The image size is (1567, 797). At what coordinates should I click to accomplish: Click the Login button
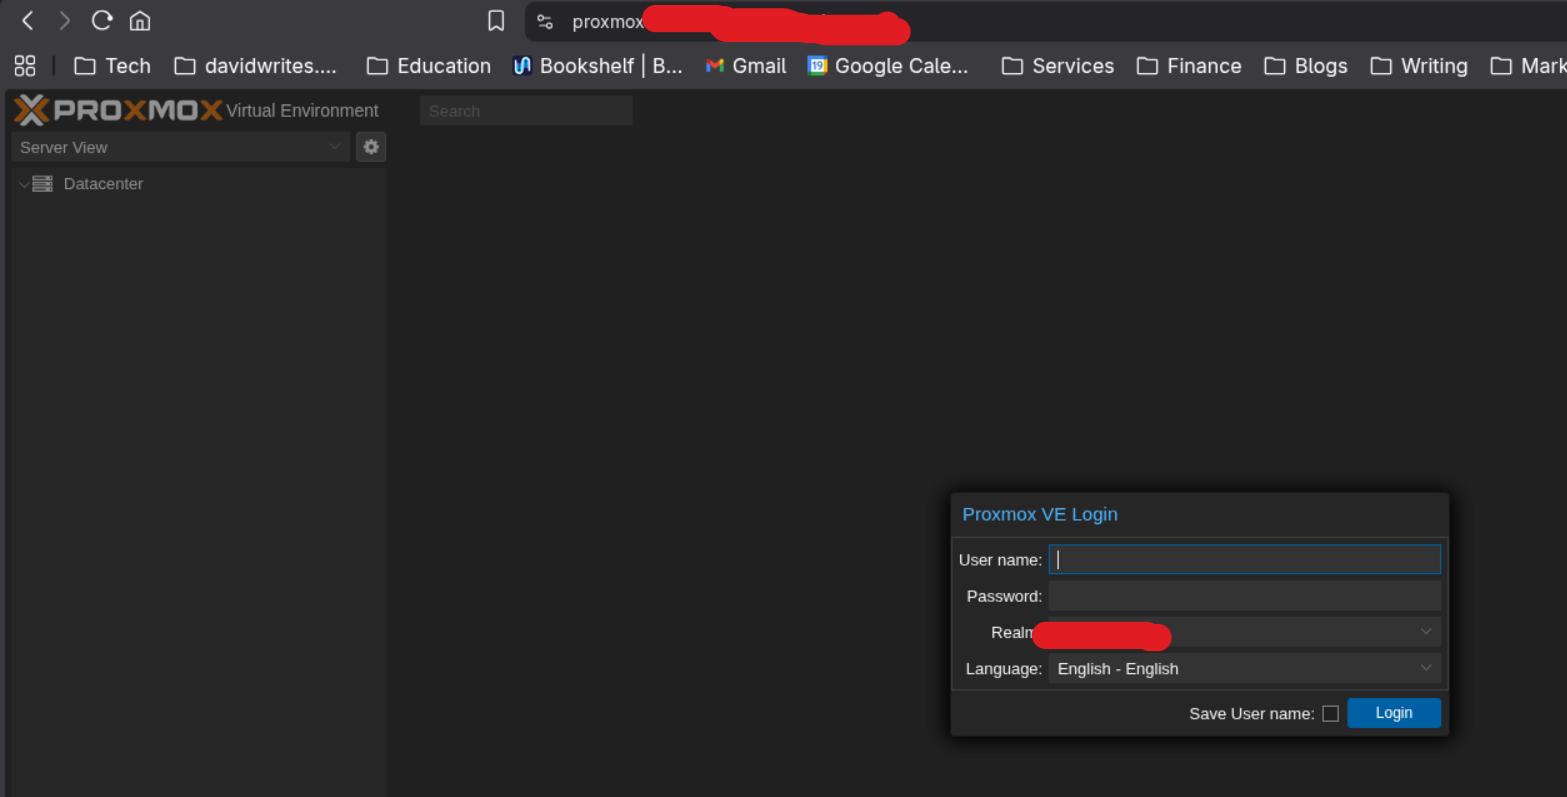tap(1393, 713)
